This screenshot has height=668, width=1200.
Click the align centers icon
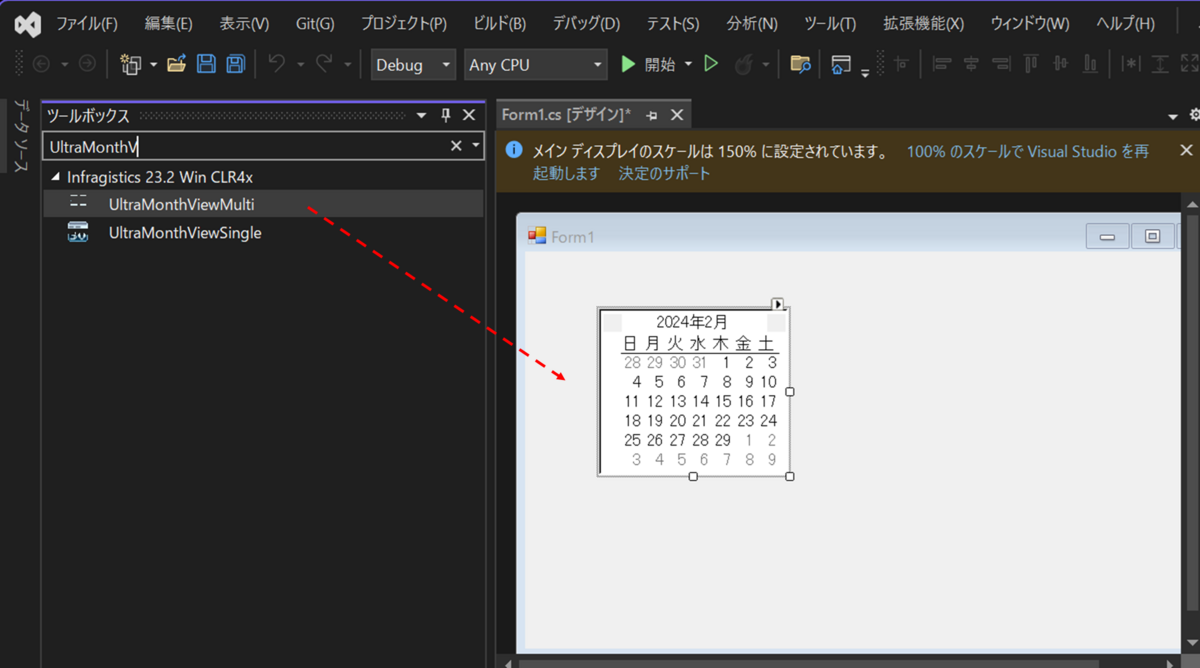[x=971, y=64]
